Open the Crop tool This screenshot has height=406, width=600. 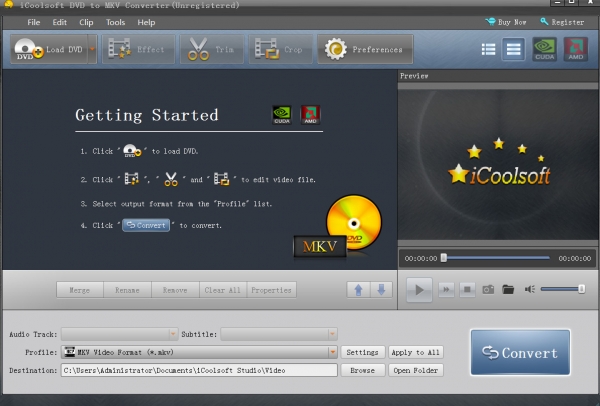[x=280, y=49]
